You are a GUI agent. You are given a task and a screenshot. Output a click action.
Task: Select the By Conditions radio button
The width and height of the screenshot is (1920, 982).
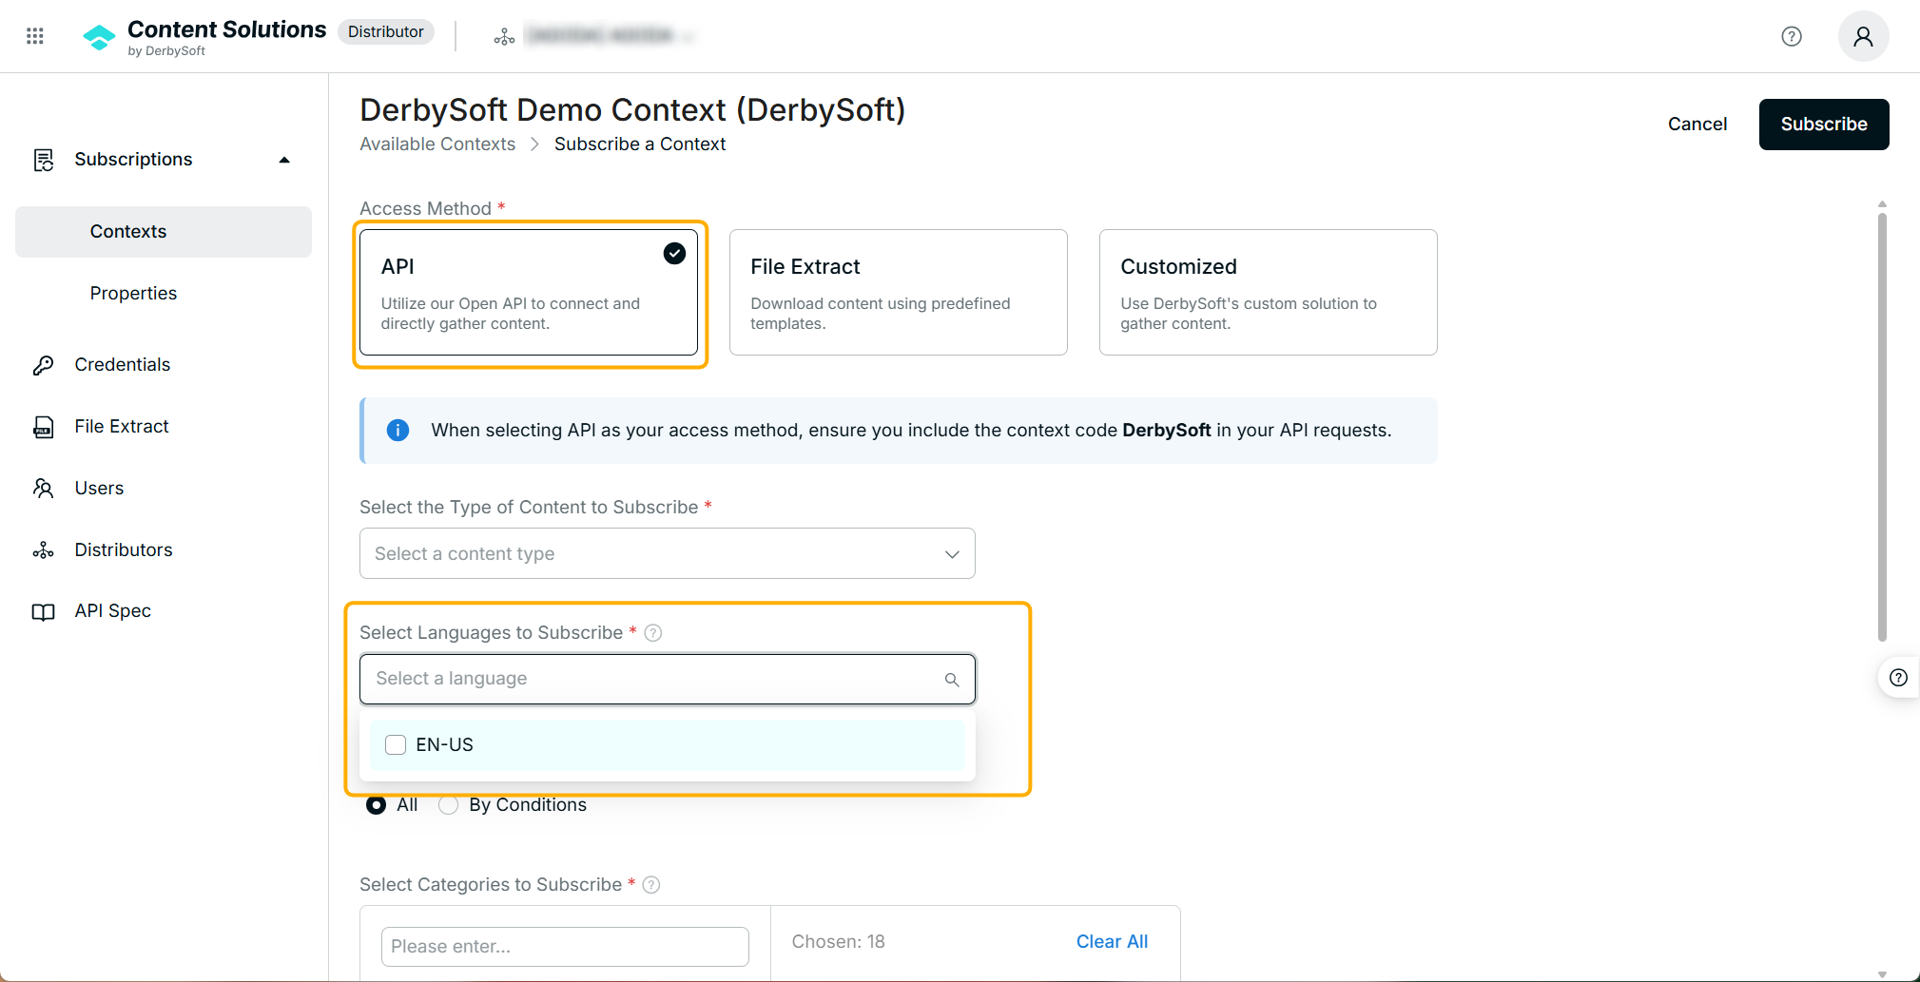tap(448, 805)
